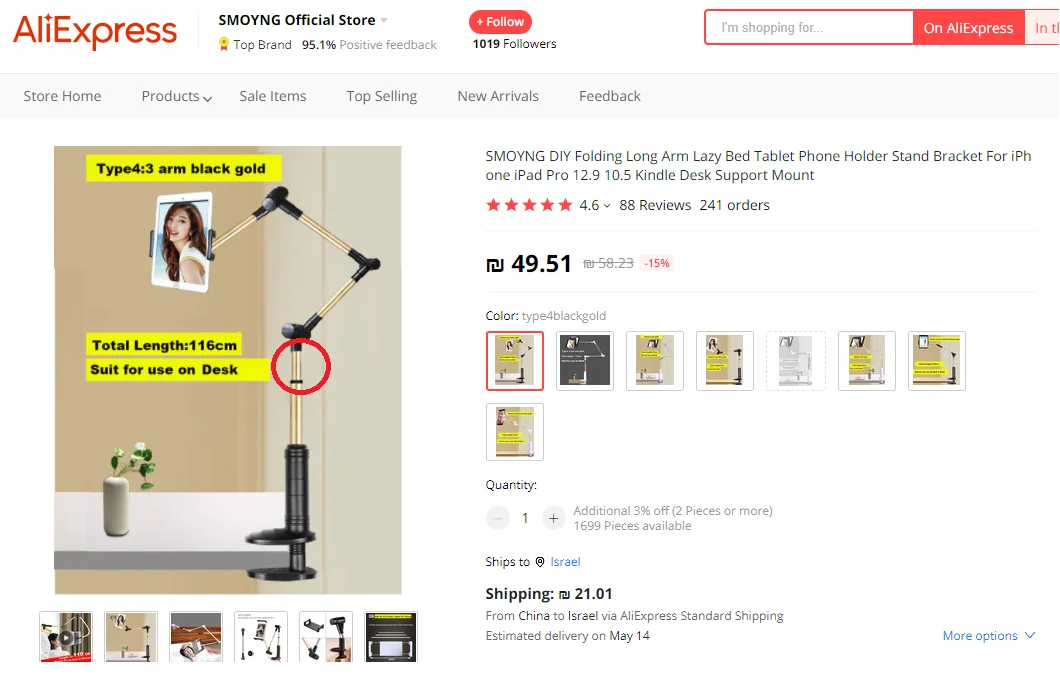Expand More options for shipping
The height and width of the screenshot is (682, 1060).
coord(988,635)
